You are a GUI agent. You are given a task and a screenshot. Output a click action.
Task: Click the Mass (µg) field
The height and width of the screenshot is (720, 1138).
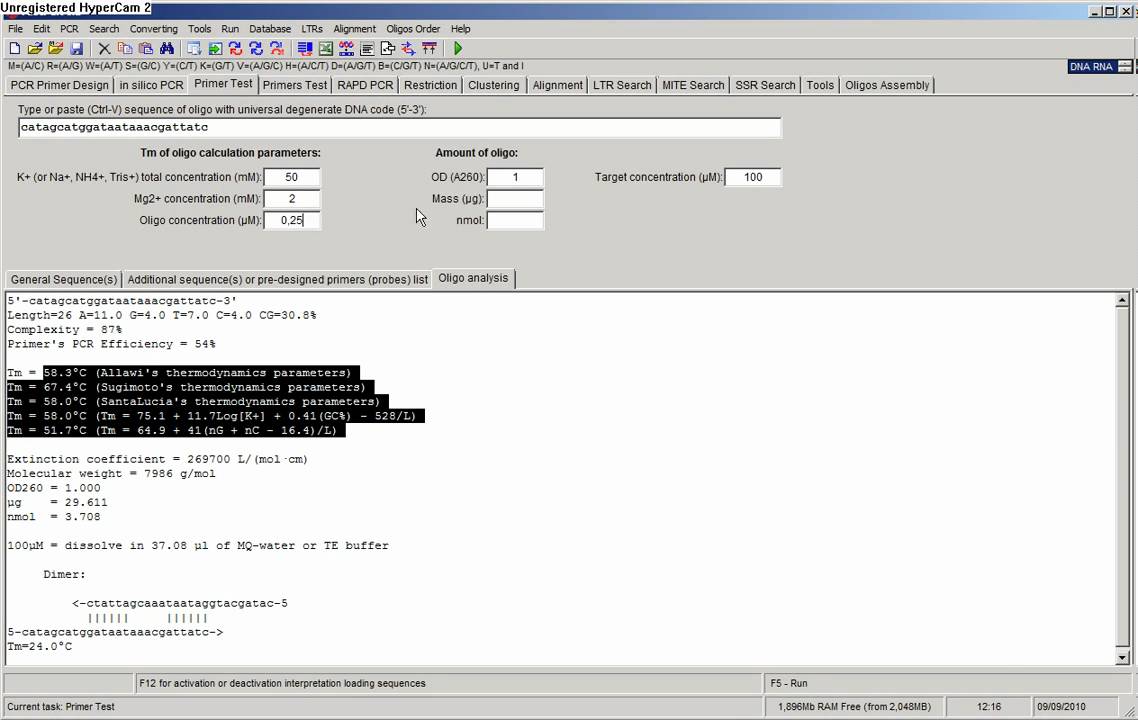tap(515, 199)
